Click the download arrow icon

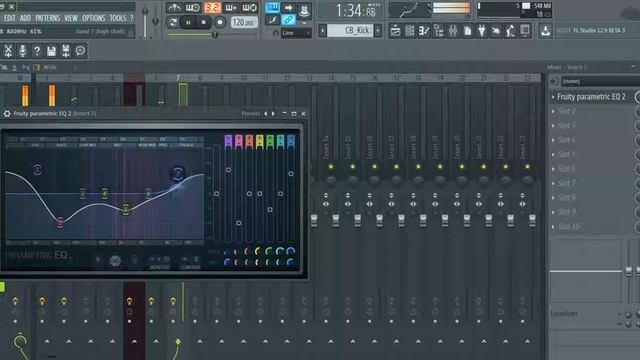pyautogui.click(x=545, y=31)
